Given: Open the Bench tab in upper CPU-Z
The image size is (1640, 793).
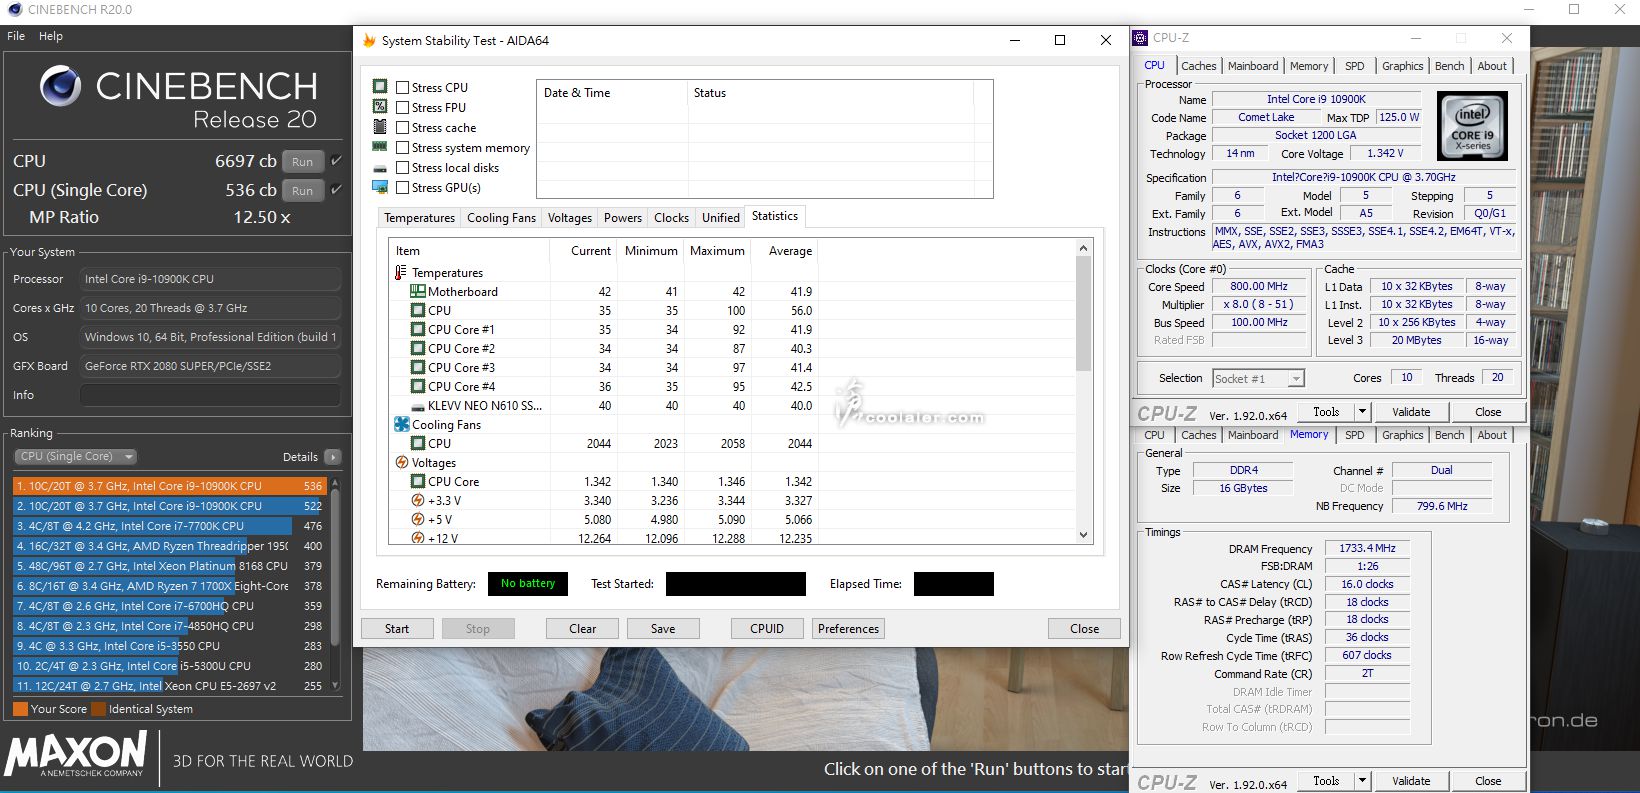Looking at the screenshot, I should (x=1449, y=66).
